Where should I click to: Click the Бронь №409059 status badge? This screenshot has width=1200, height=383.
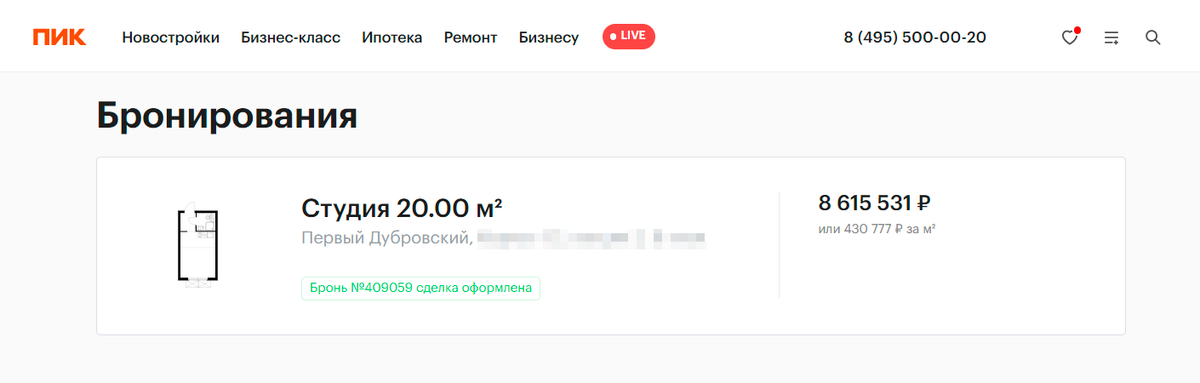(421, 288)
